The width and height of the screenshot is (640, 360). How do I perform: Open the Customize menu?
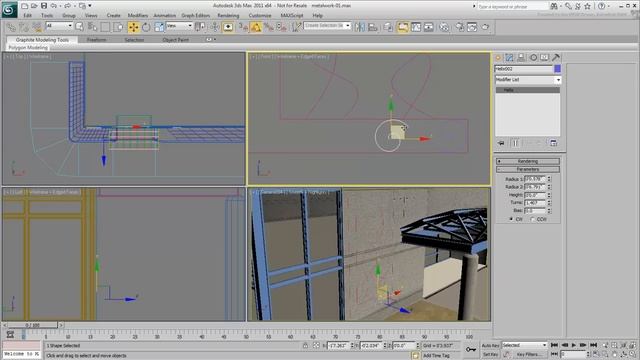(260, 16)
